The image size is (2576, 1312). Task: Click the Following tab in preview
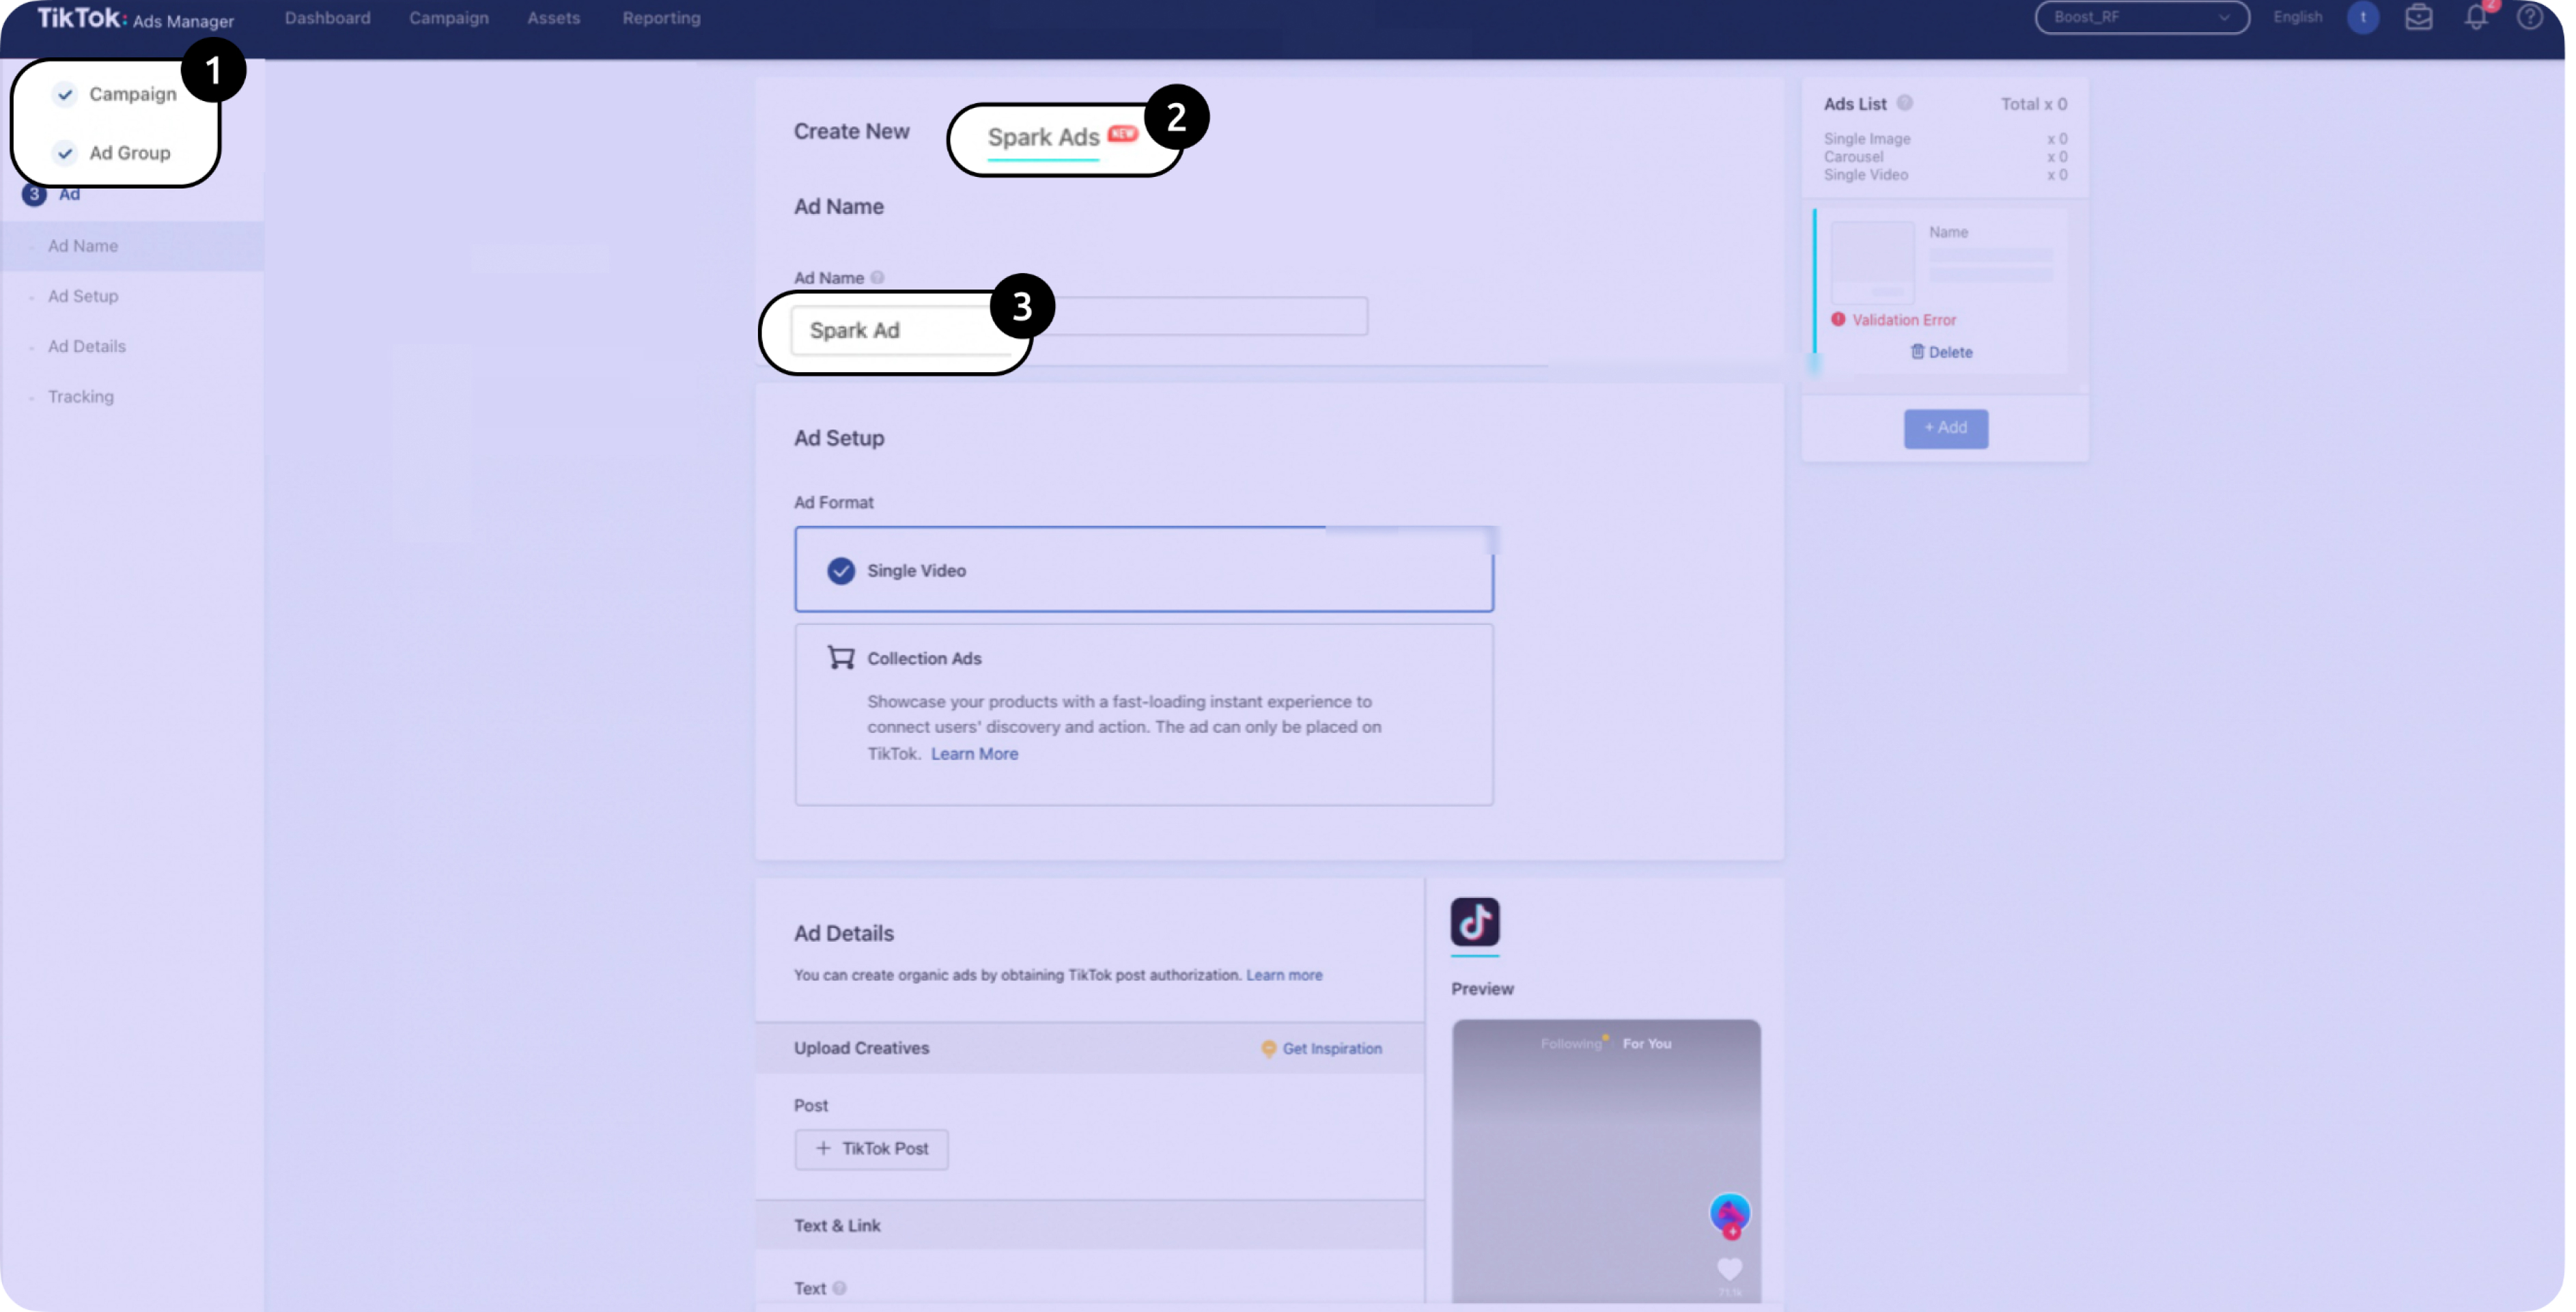(1570, 1044)
